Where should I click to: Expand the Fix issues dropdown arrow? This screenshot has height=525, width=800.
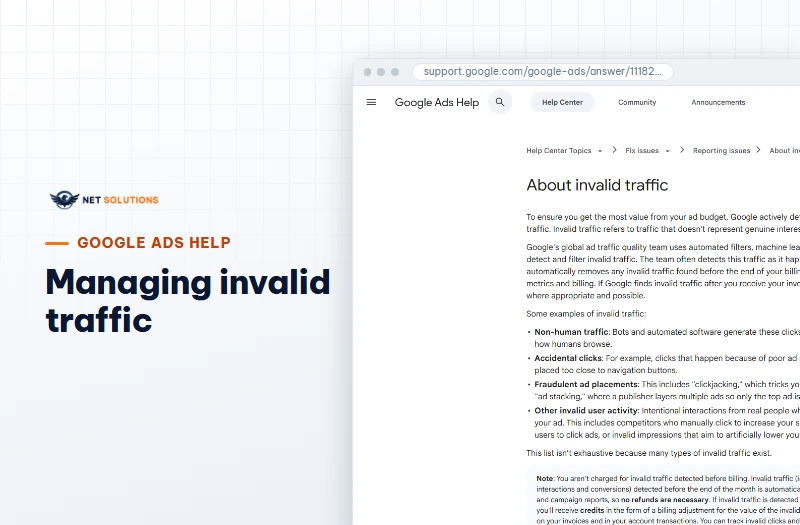667,151
